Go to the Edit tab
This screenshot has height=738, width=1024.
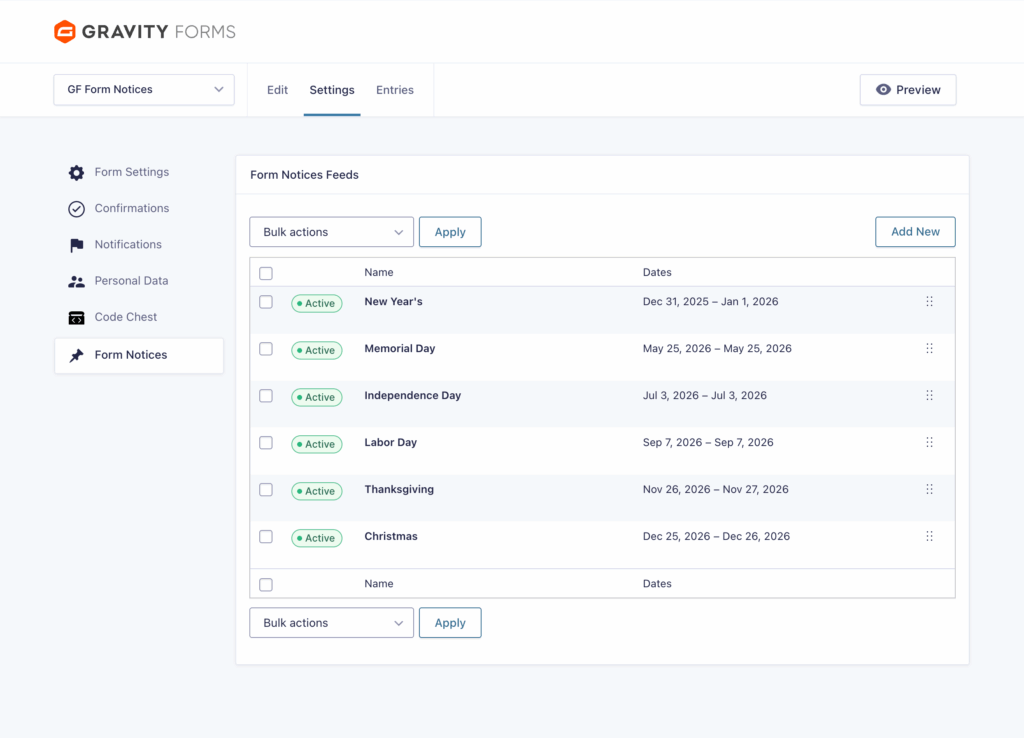tap(277, 90)
